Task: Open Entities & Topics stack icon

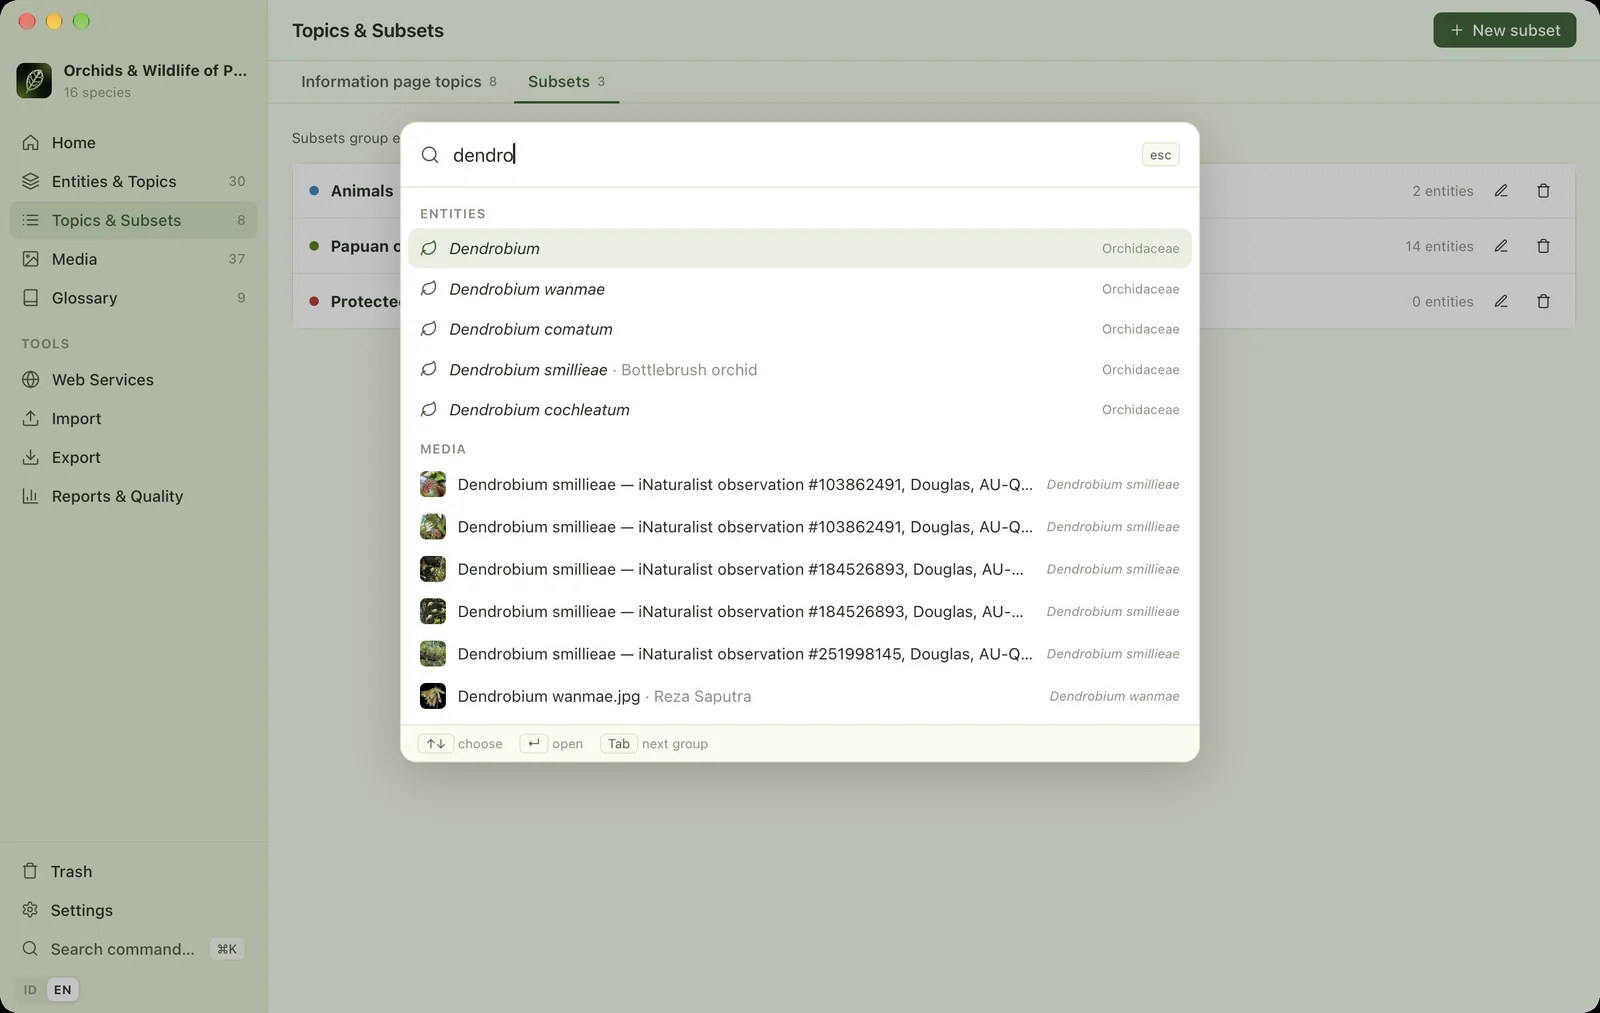Action: click(x=31, y=181)
